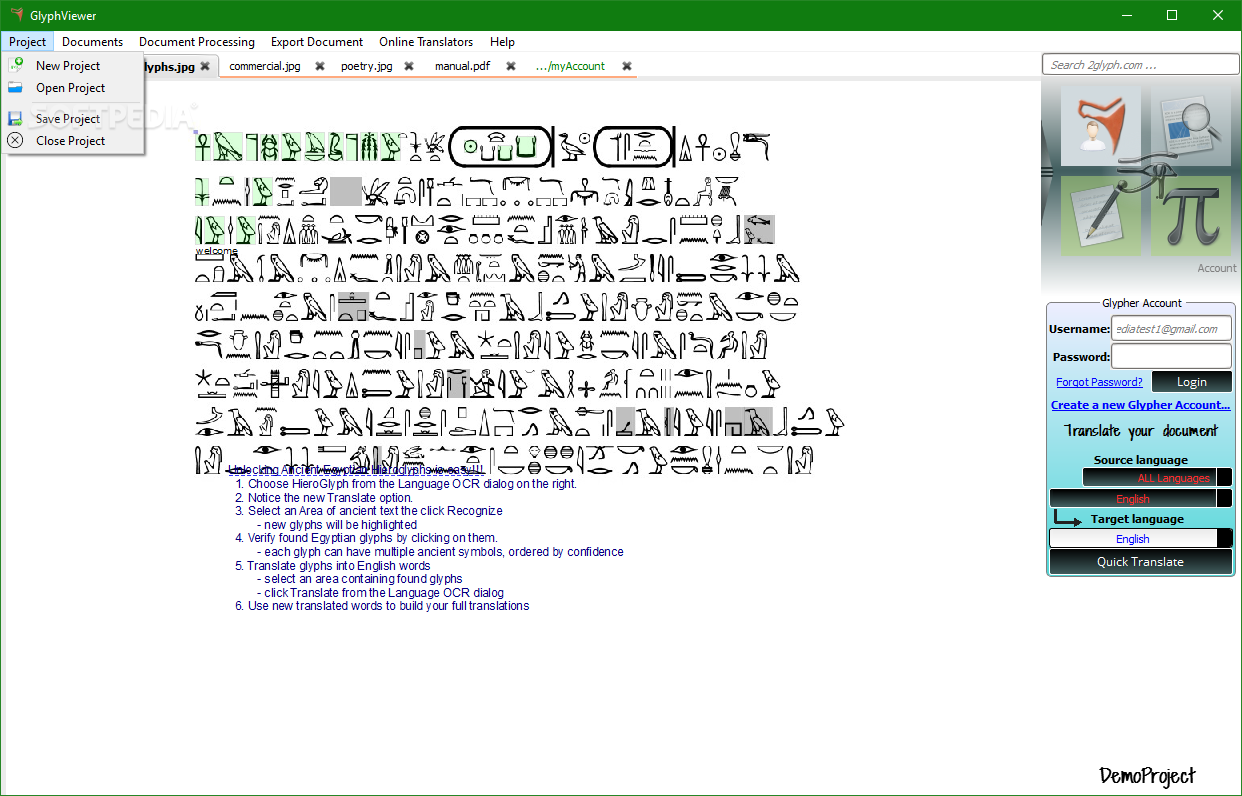Close the manual.pdf tab
The image size is (1242, 796).
pyautogui.click(x=511, y=66)
